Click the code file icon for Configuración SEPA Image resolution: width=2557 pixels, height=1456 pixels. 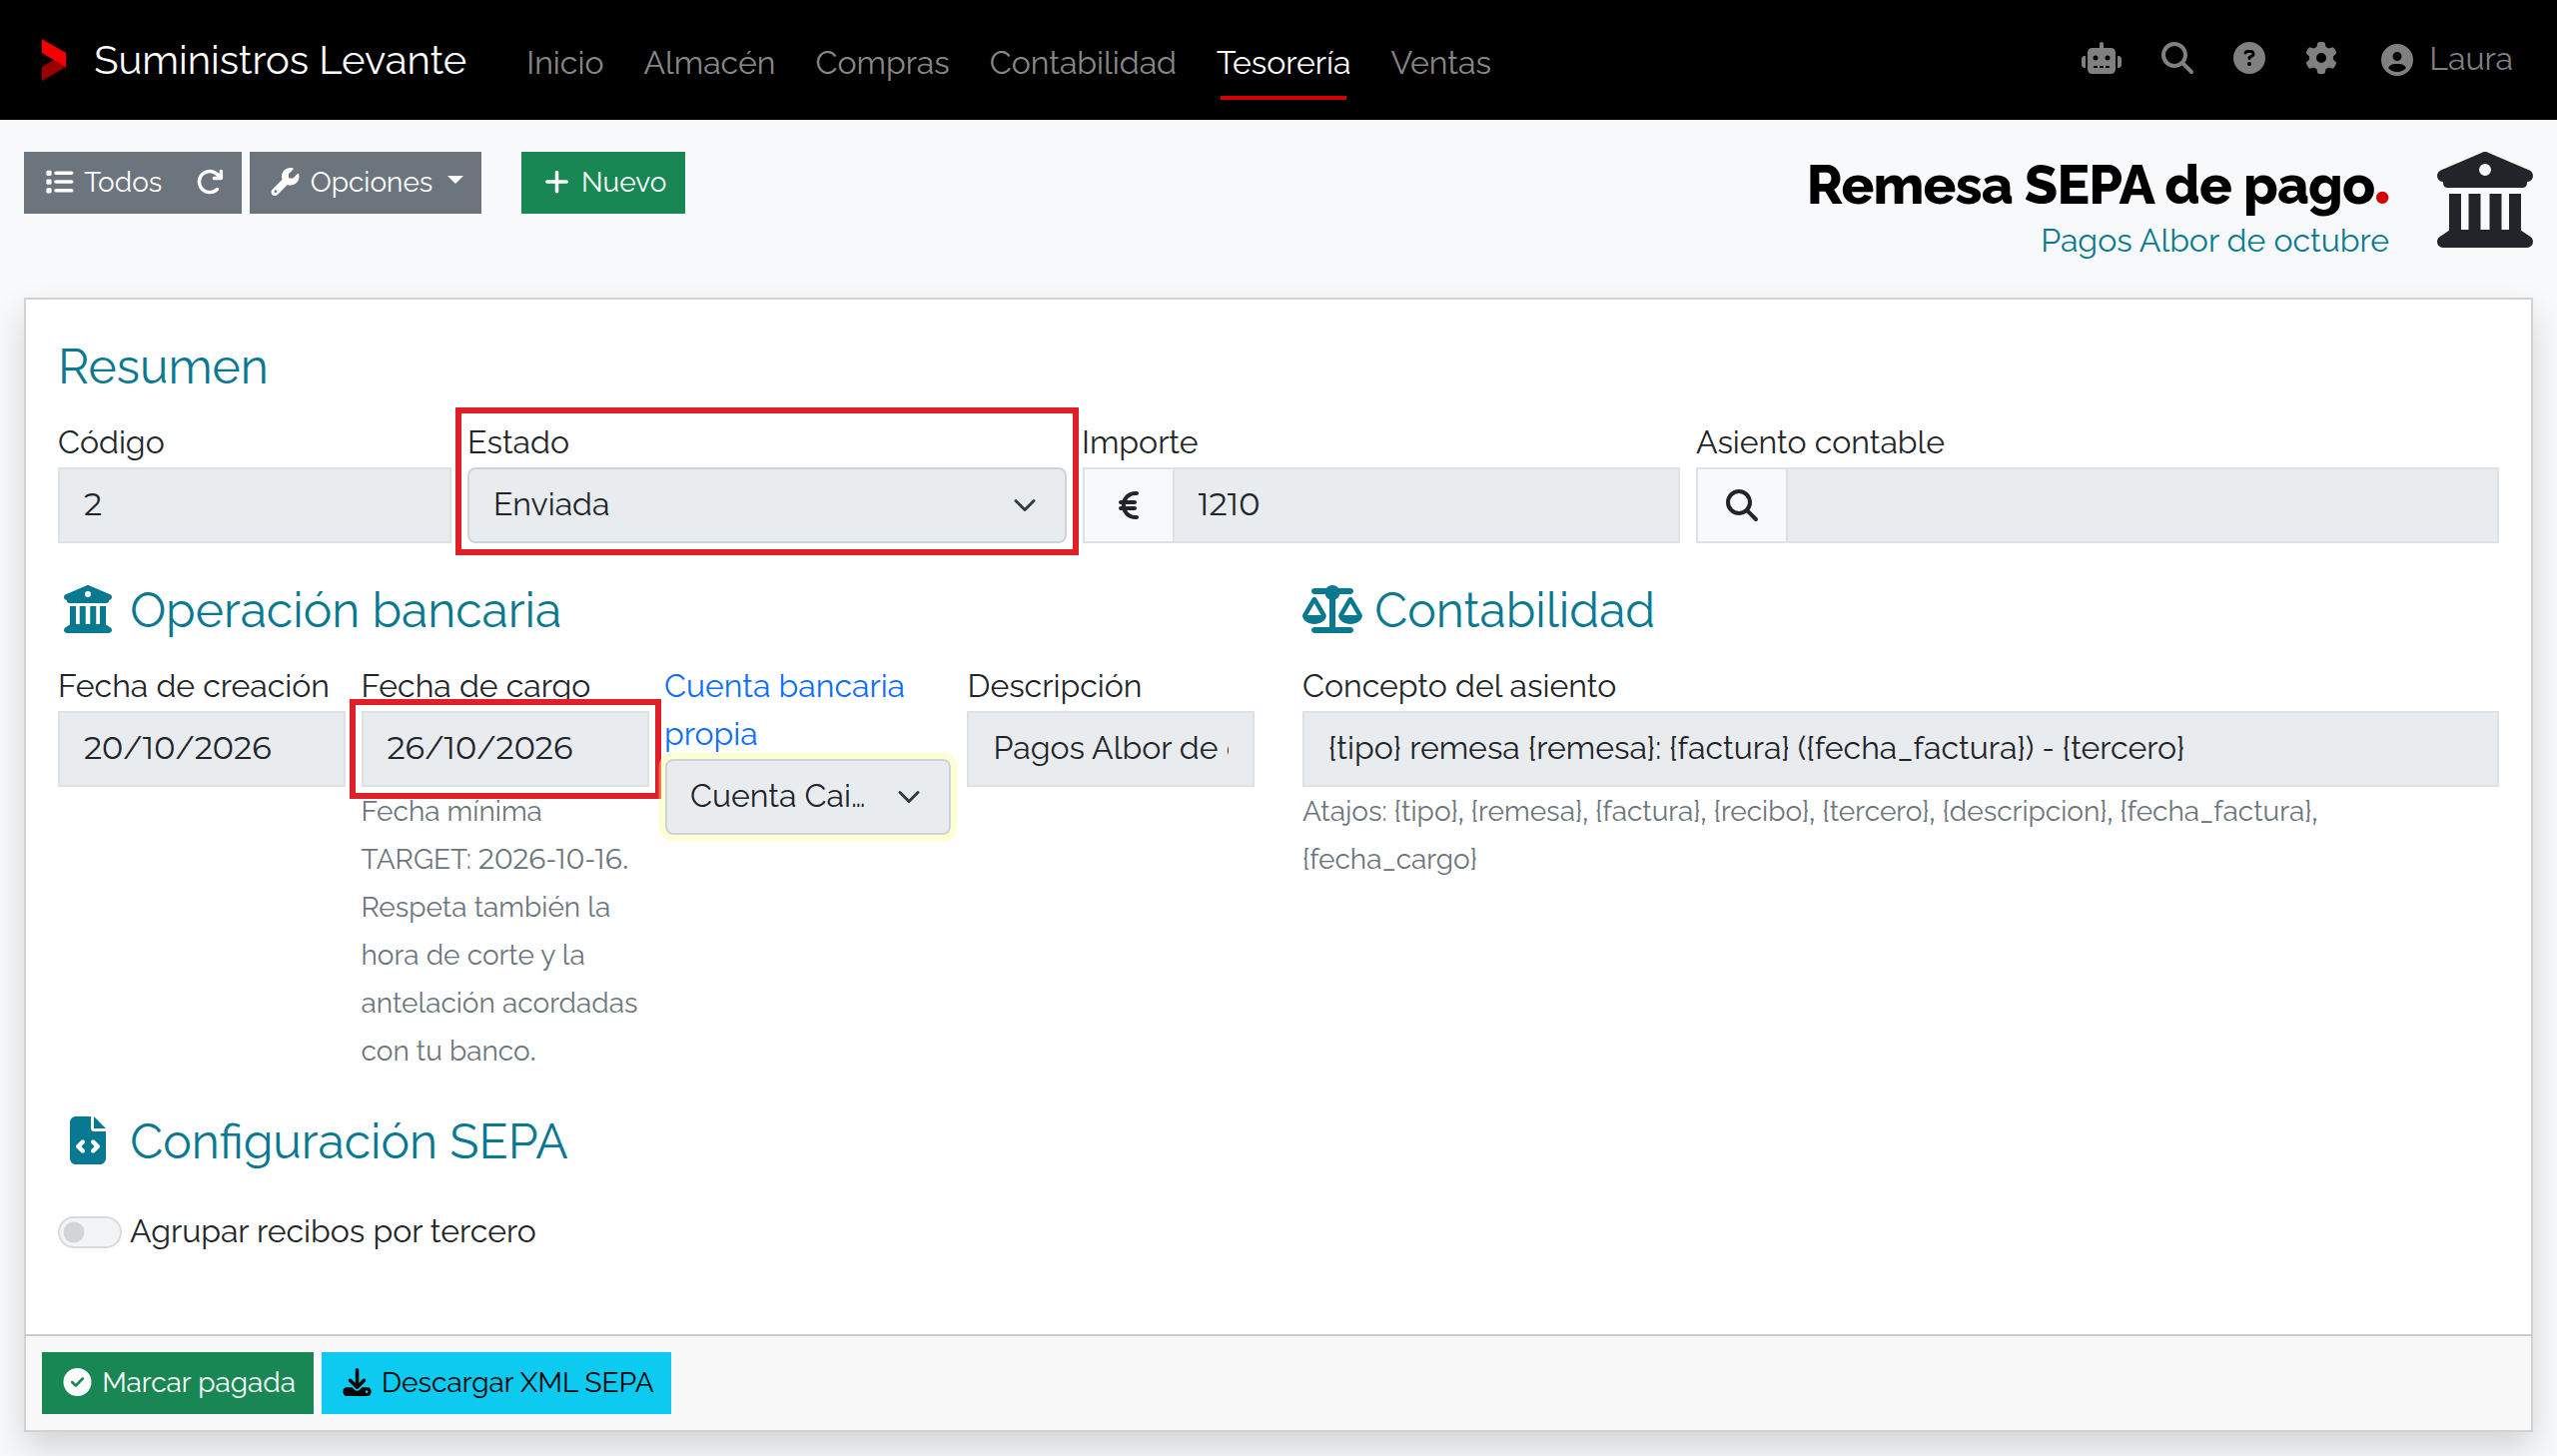pos(88,1141)
